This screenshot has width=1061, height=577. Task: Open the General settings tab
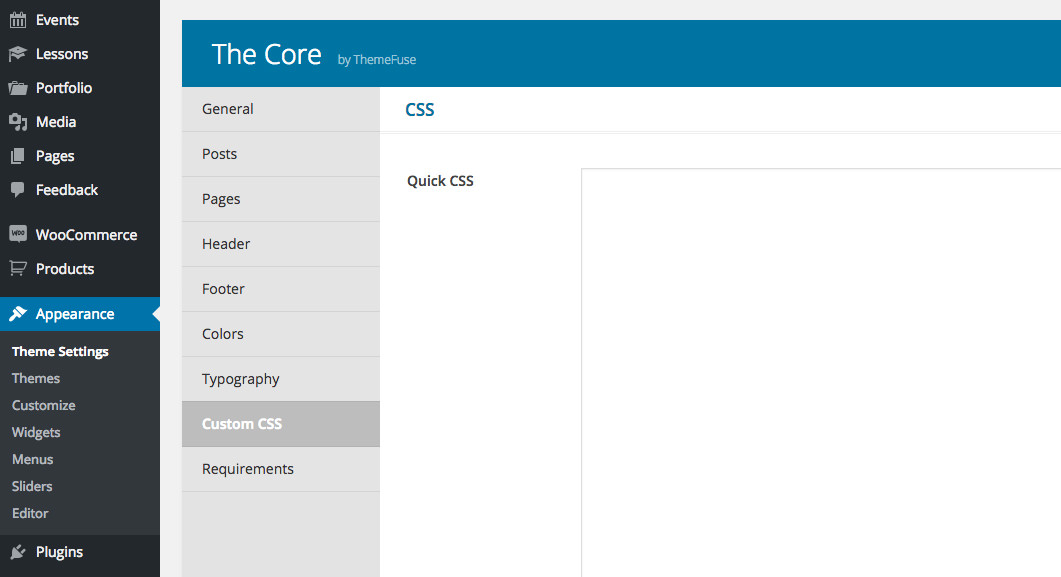(x=281, y=109)
